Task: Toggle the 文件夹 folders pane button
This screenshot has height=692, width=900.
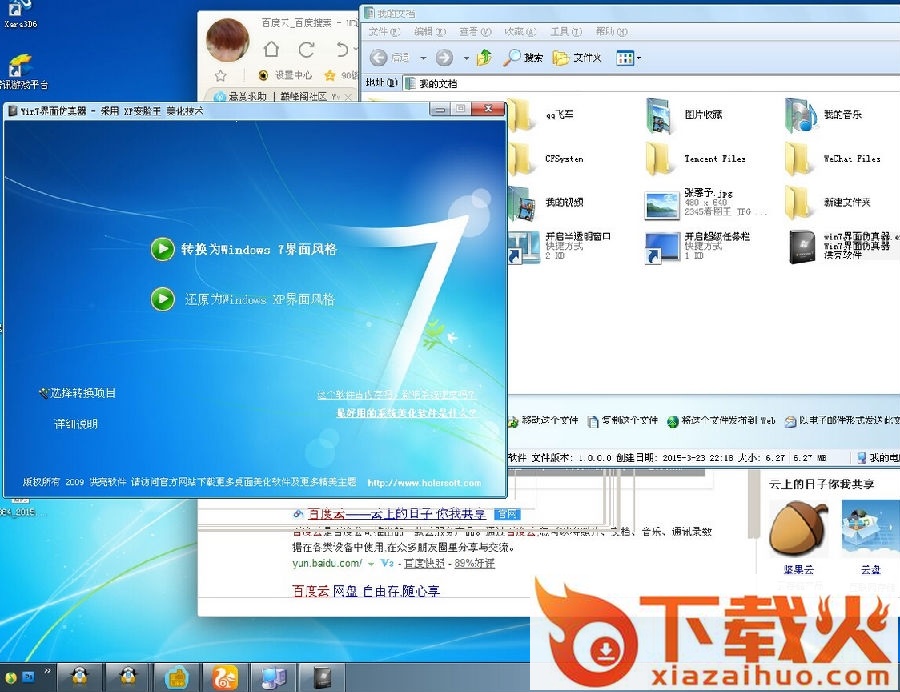Action: pyautogui.click(x=577, y=57)
